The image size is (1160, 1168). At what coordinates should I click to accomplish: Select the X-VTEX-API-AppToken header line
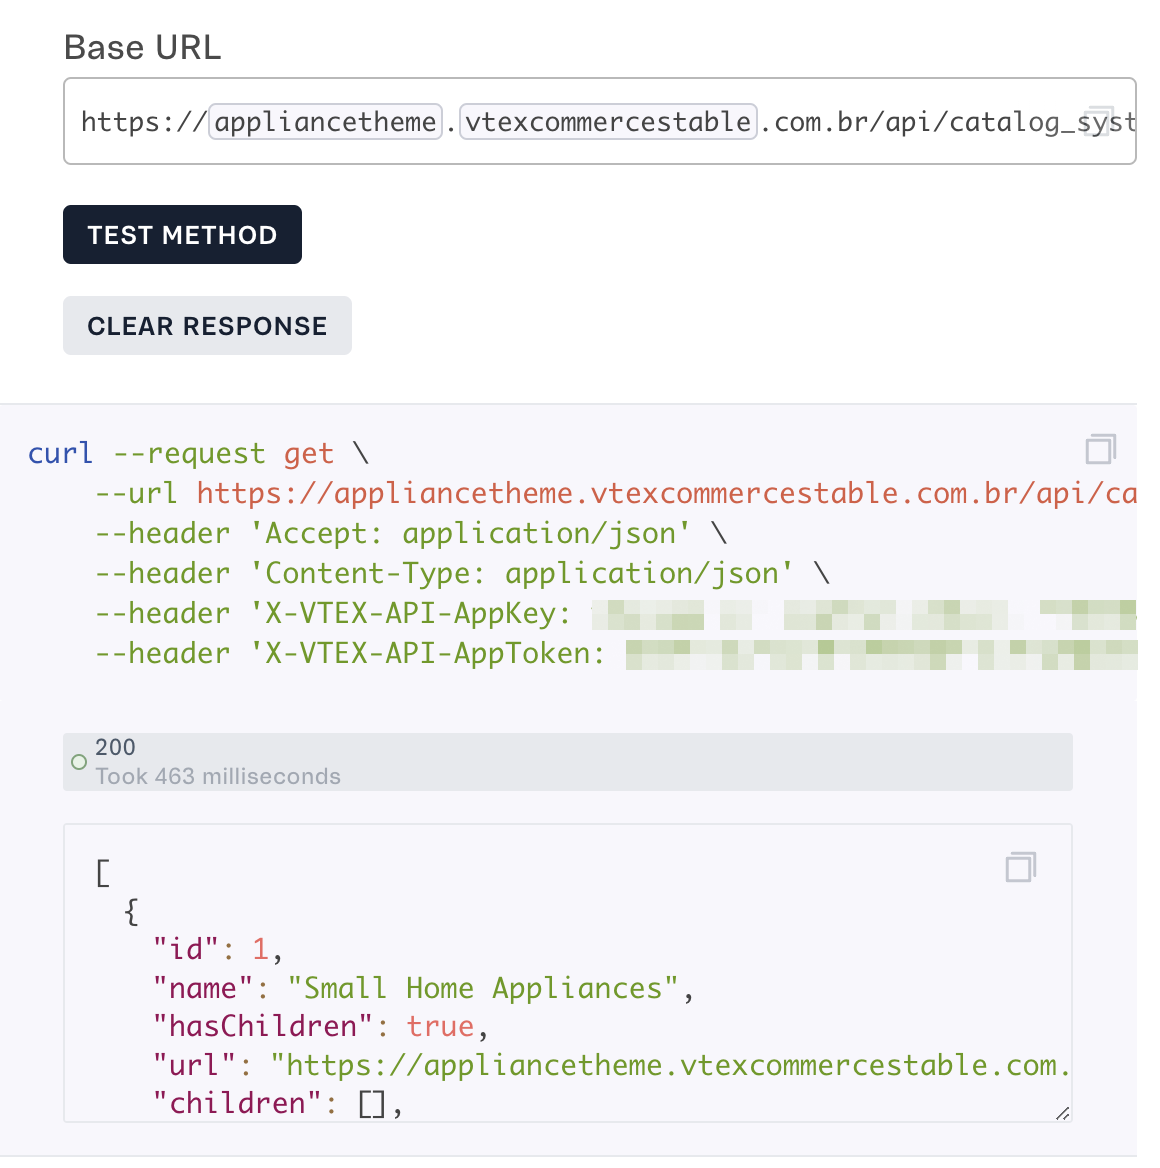(615, 653)
